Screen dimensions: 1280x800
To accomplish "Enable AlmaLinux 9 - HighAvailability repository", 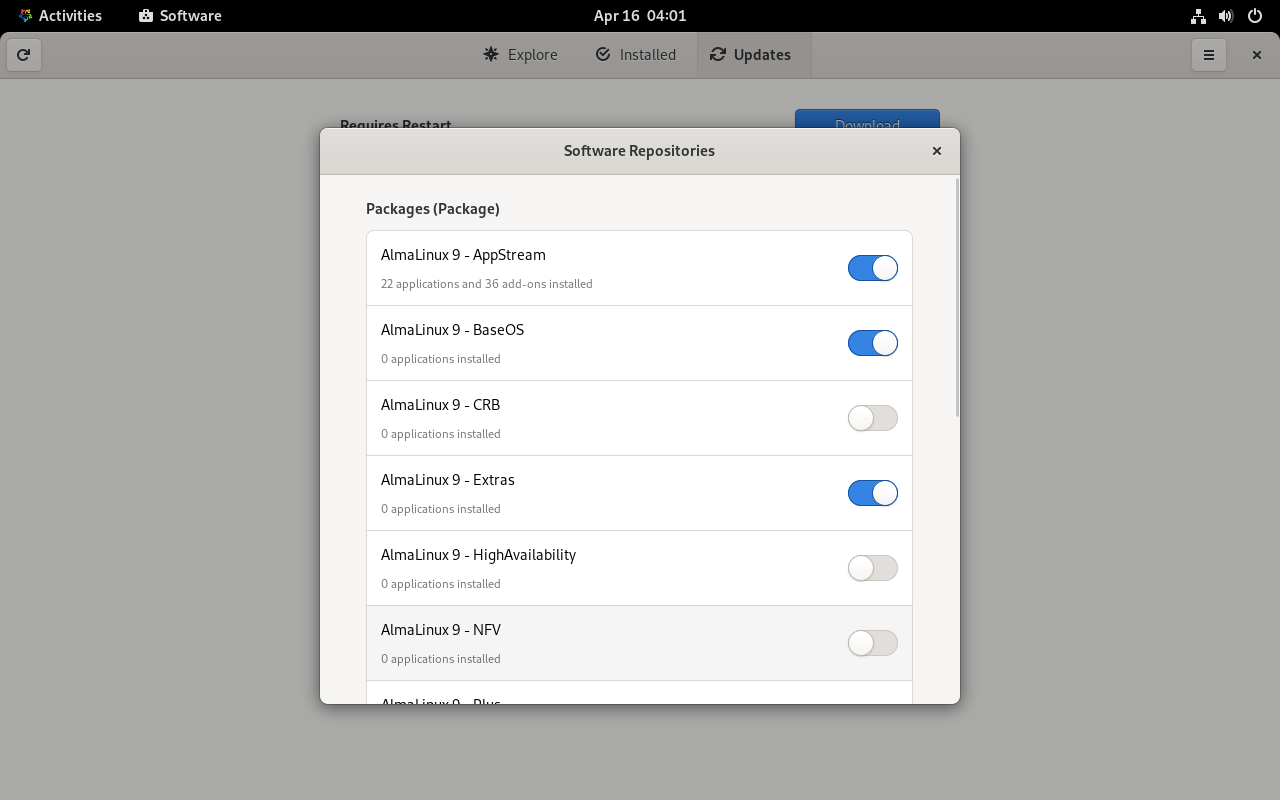I will click(x=872, y=568).
